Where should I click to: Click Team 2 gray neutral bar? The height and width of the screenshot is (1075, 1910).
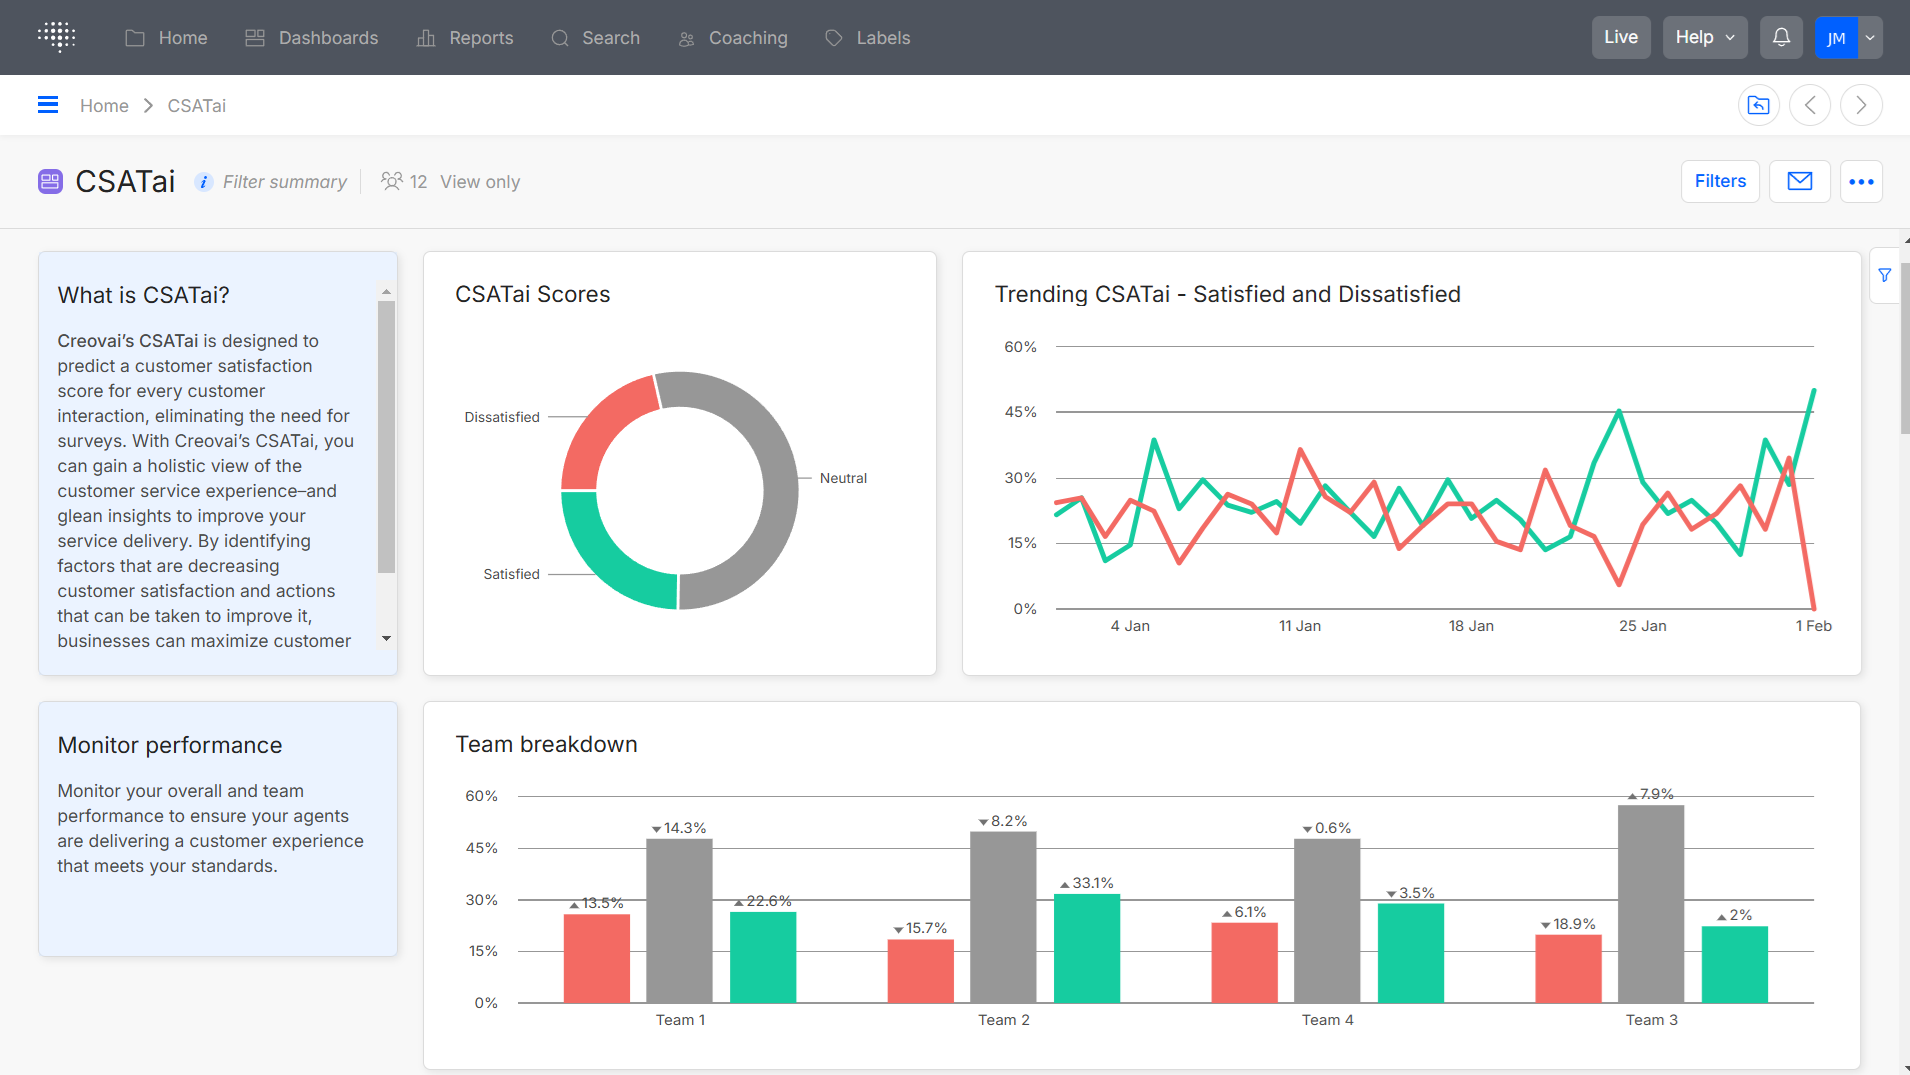click(x=1003, y=917)
